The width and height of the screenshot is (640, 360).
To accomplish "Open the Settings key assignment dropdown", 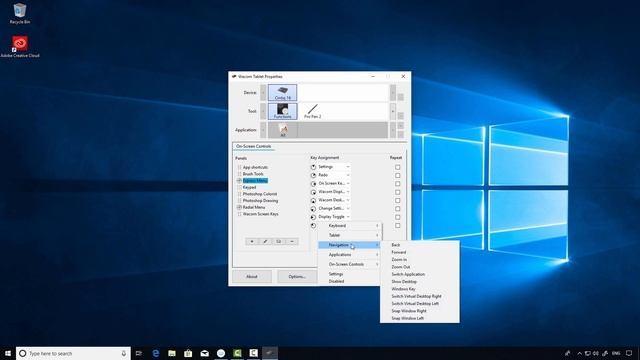I will click(333, 167).
